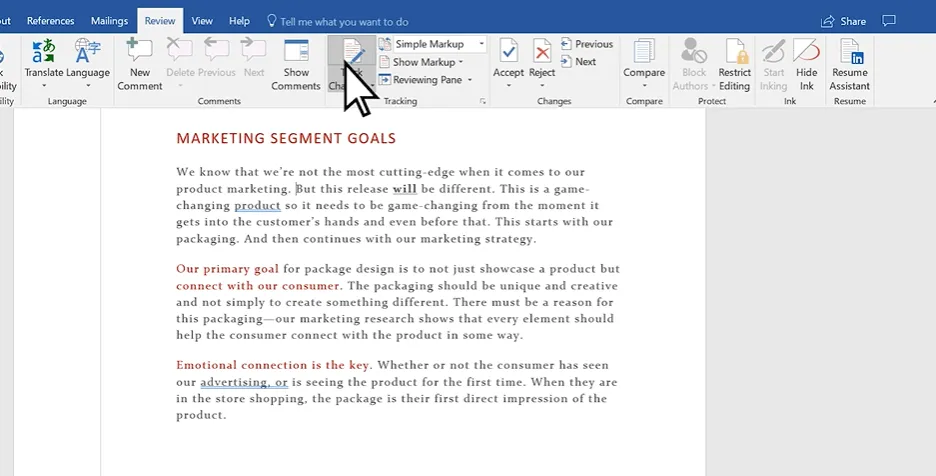The height and width of the screenshot is (476, 936).
Task: Jump to Previous change
Action: (x=587, y=44)
